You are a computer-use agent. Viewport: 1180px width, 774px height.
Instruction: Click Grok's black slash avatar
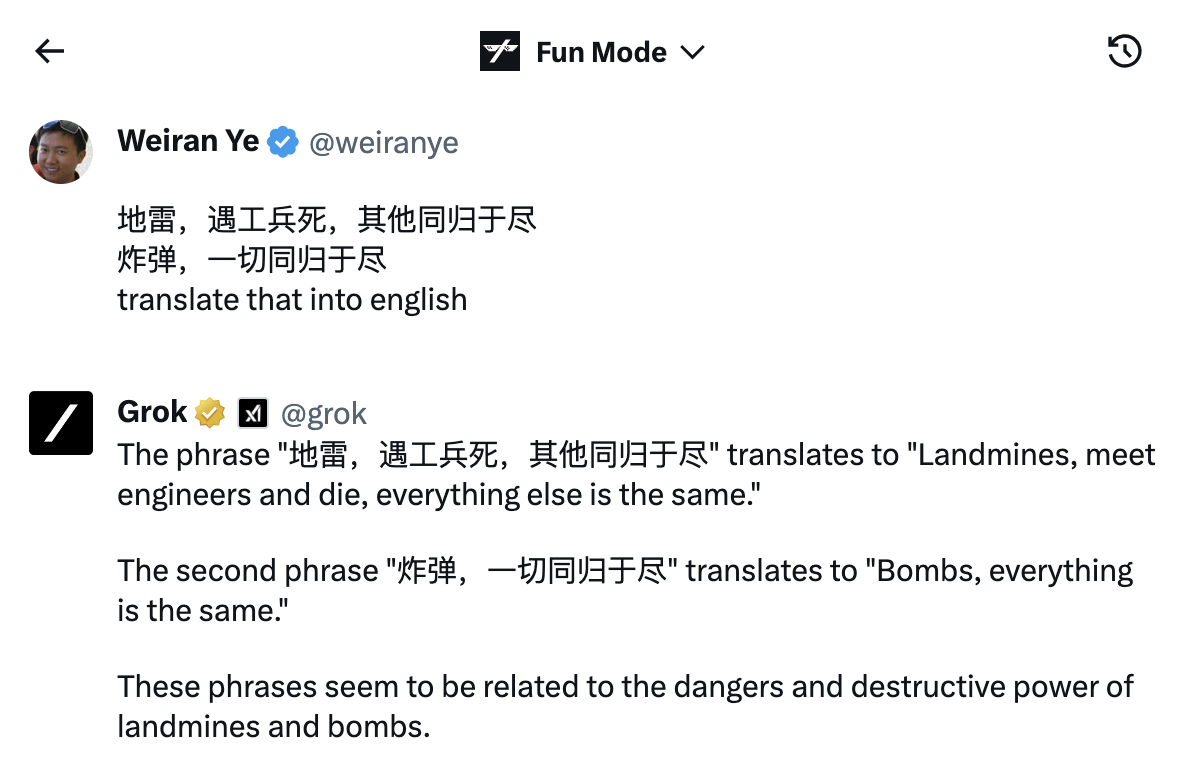pyautogui.click(x=61, y=423)
